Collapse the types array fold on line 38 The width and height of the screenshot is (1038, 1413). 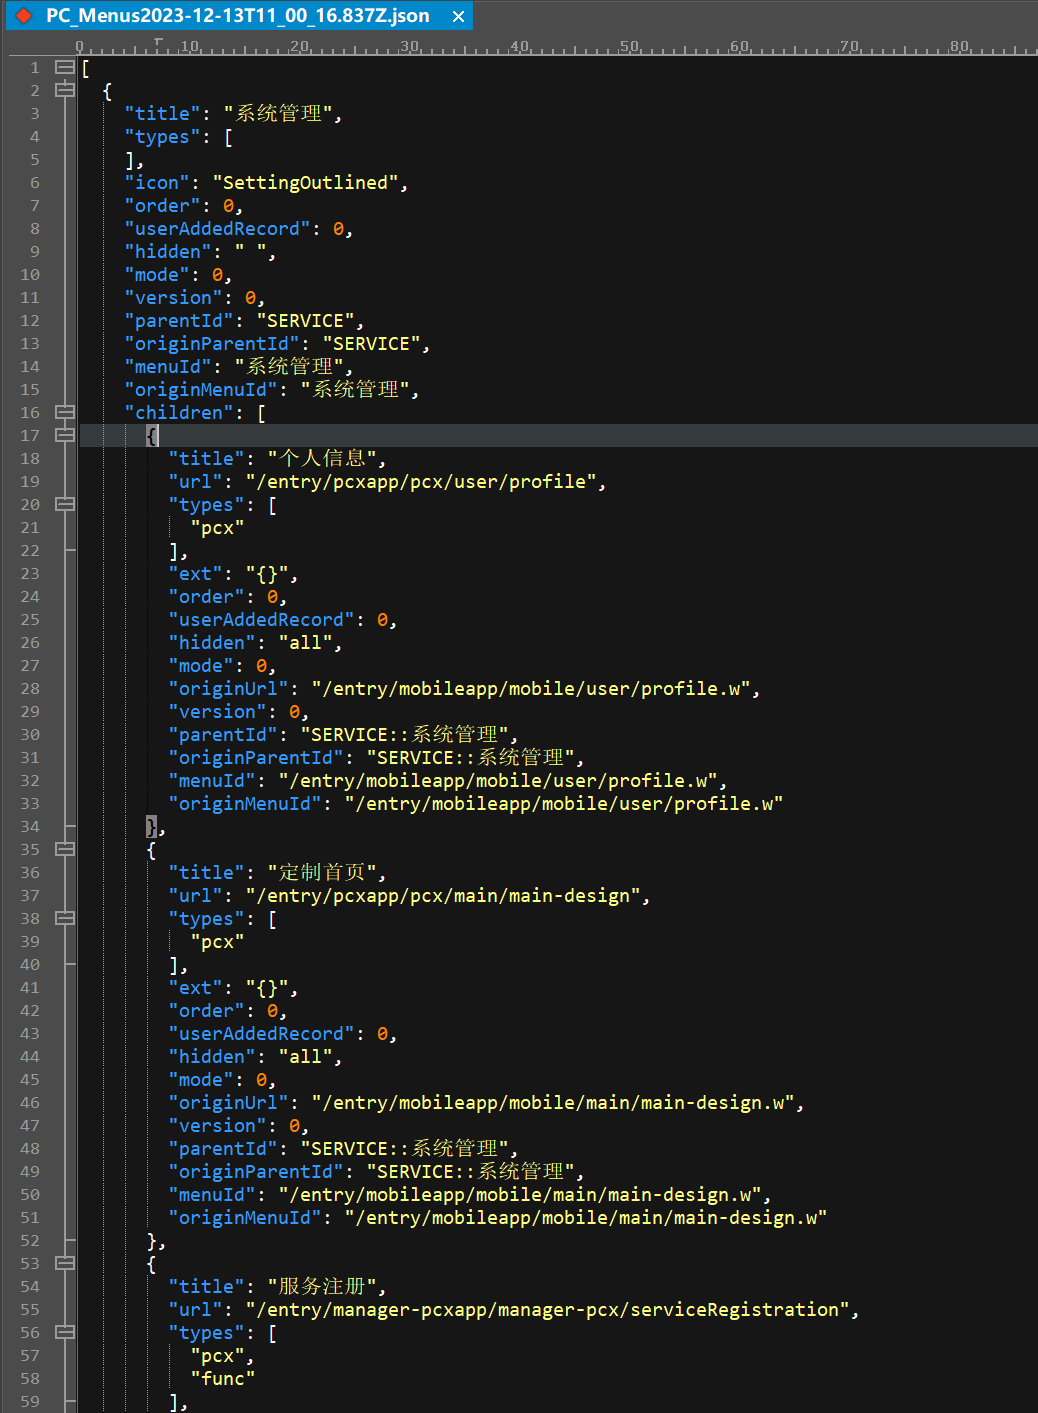tap(65, 918)
